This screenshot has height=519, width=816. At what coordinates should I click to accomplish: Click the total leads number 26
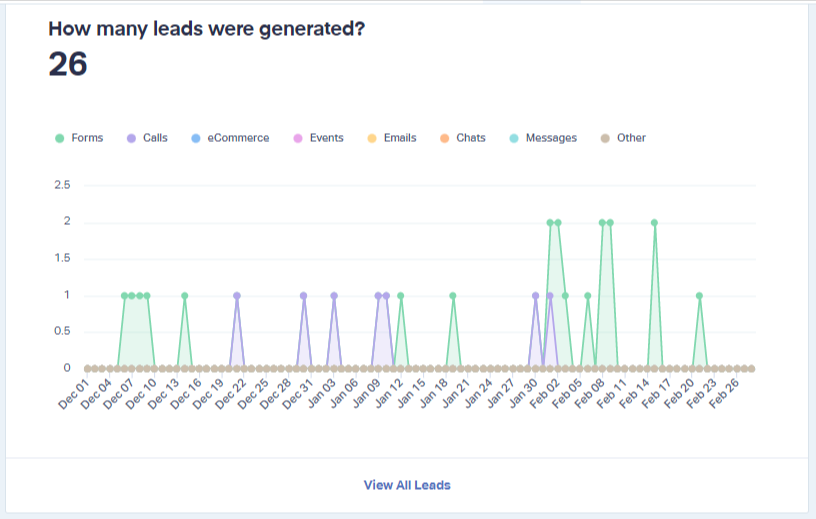pos(68,64)
